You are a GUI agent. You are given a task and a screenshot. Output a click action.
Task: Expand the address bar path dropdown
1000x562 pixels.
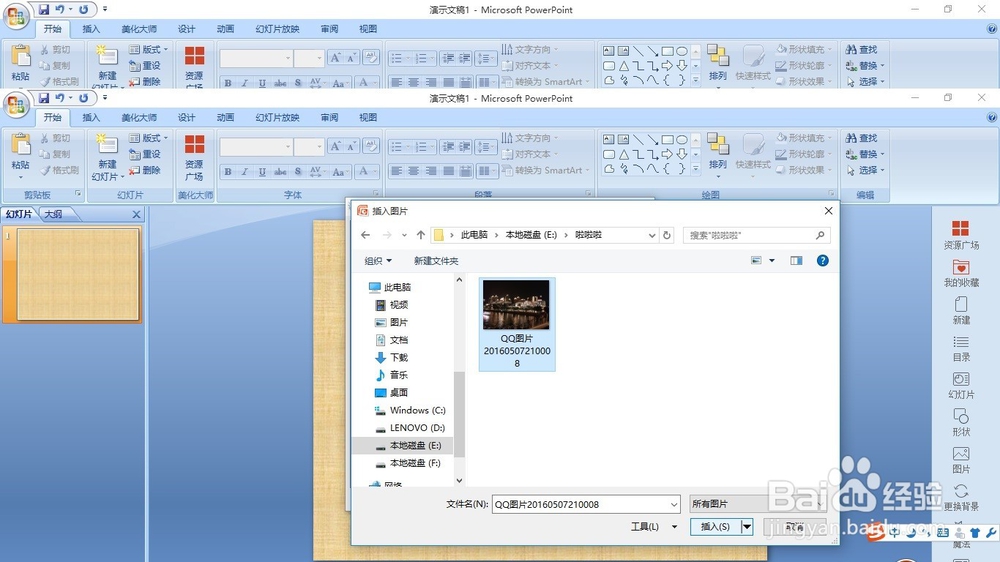[652, 235]
